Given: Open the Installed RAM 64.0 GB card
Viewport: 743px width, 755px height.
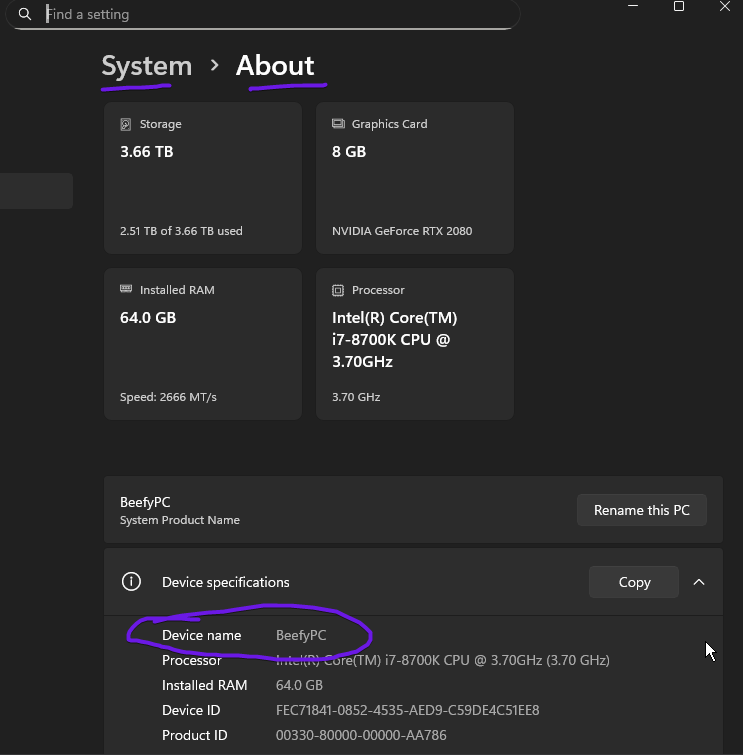Looking at the screenshot, I should [x=203, y=343].
